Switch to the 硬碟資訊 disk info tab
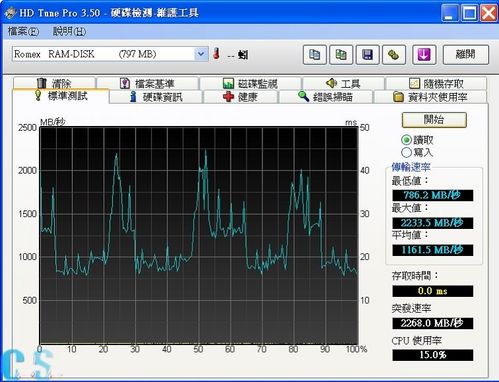 tap(156, 97)
